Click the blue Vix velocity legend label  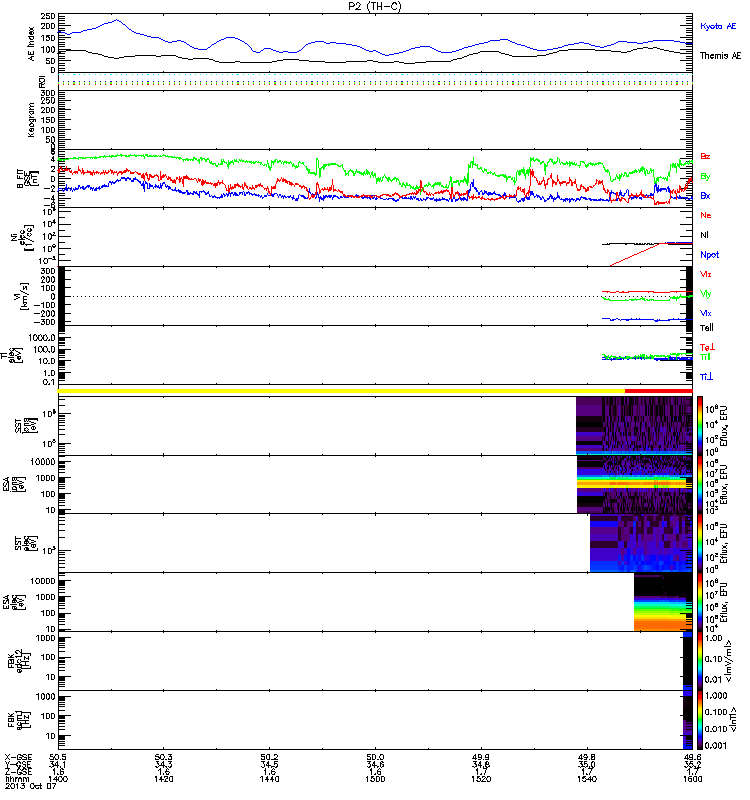tap(705, 313)
